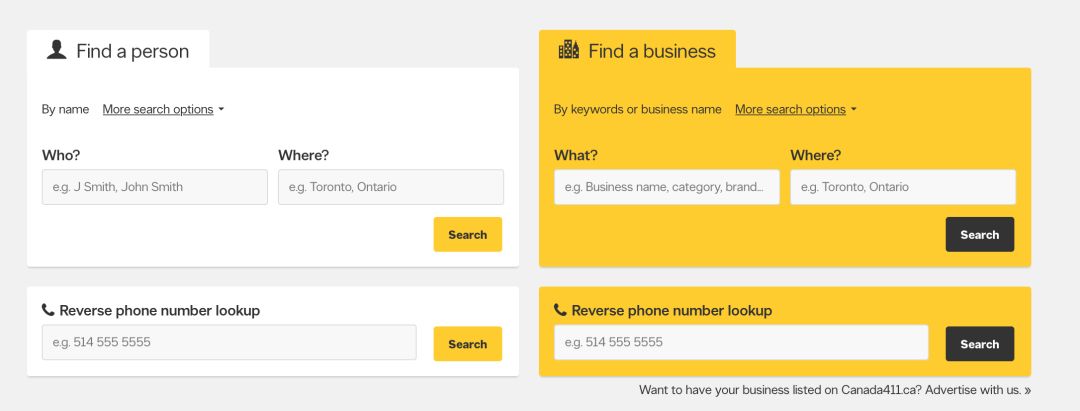Click the By name label
1080x411 pixels.
coord(65,109)
